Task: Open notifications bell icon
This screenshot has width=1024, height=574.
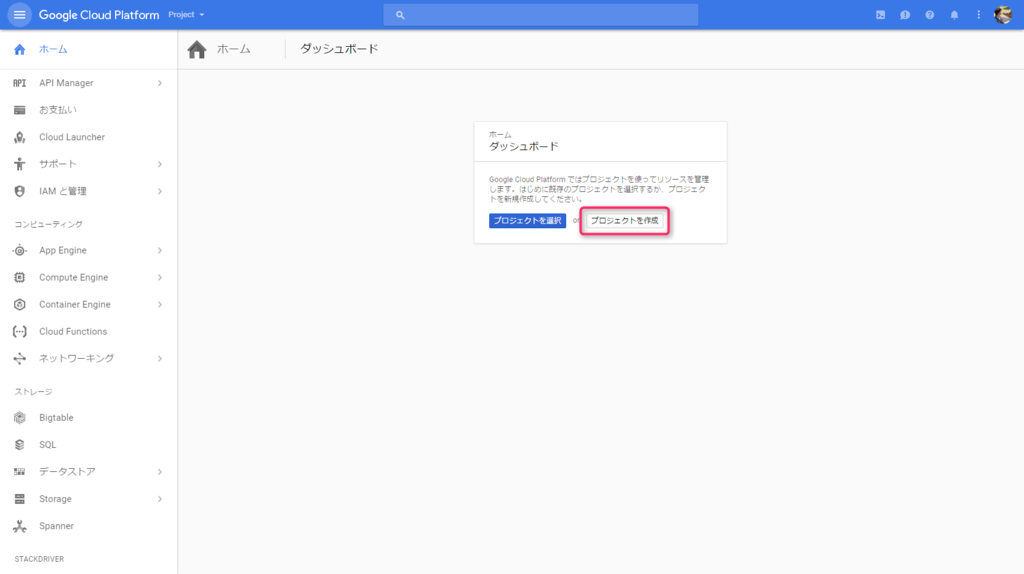Action: click(954, 14)
